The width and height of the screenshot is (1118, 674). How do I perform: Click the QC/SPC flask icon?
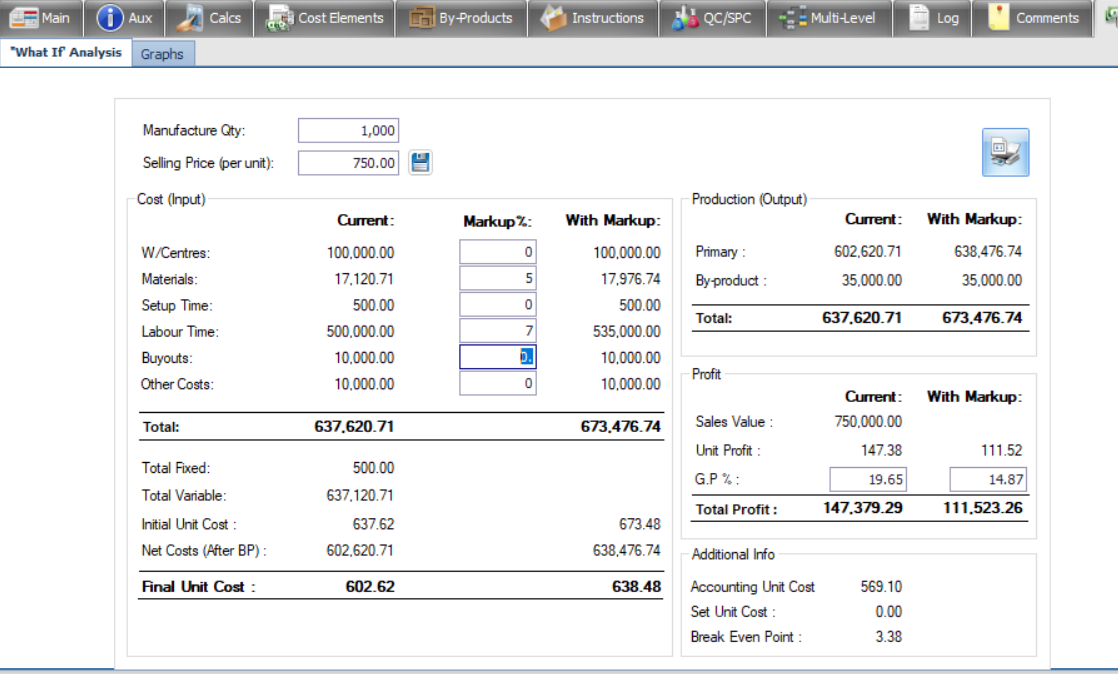point(685,18)
